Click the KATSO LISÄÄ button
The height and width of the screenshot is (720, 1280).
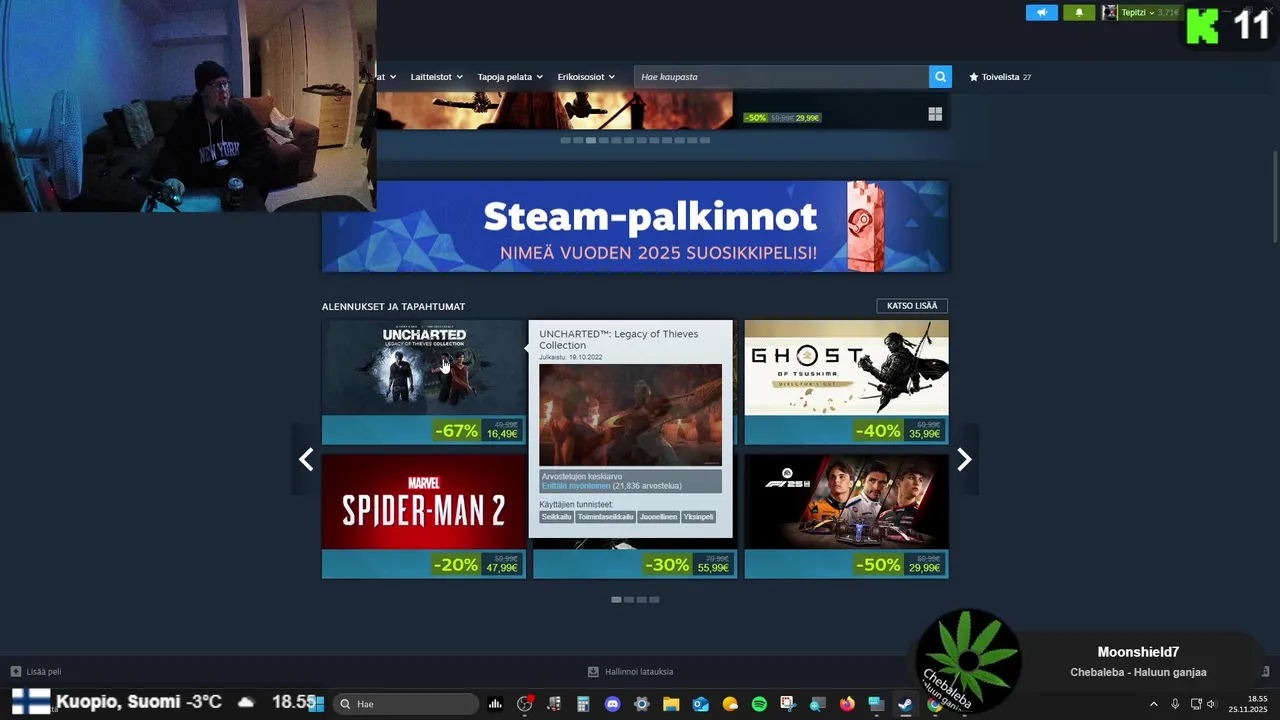pos(912,306)
